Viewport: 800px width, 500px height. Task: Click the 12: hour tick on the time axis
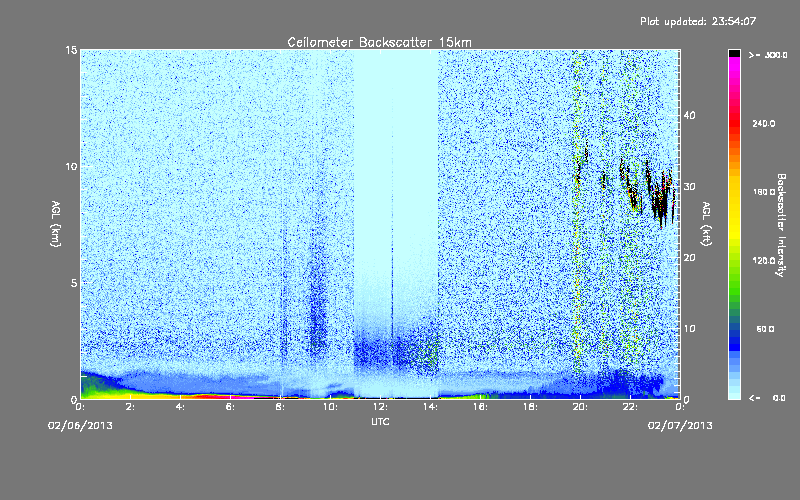(x=380, y=407)
